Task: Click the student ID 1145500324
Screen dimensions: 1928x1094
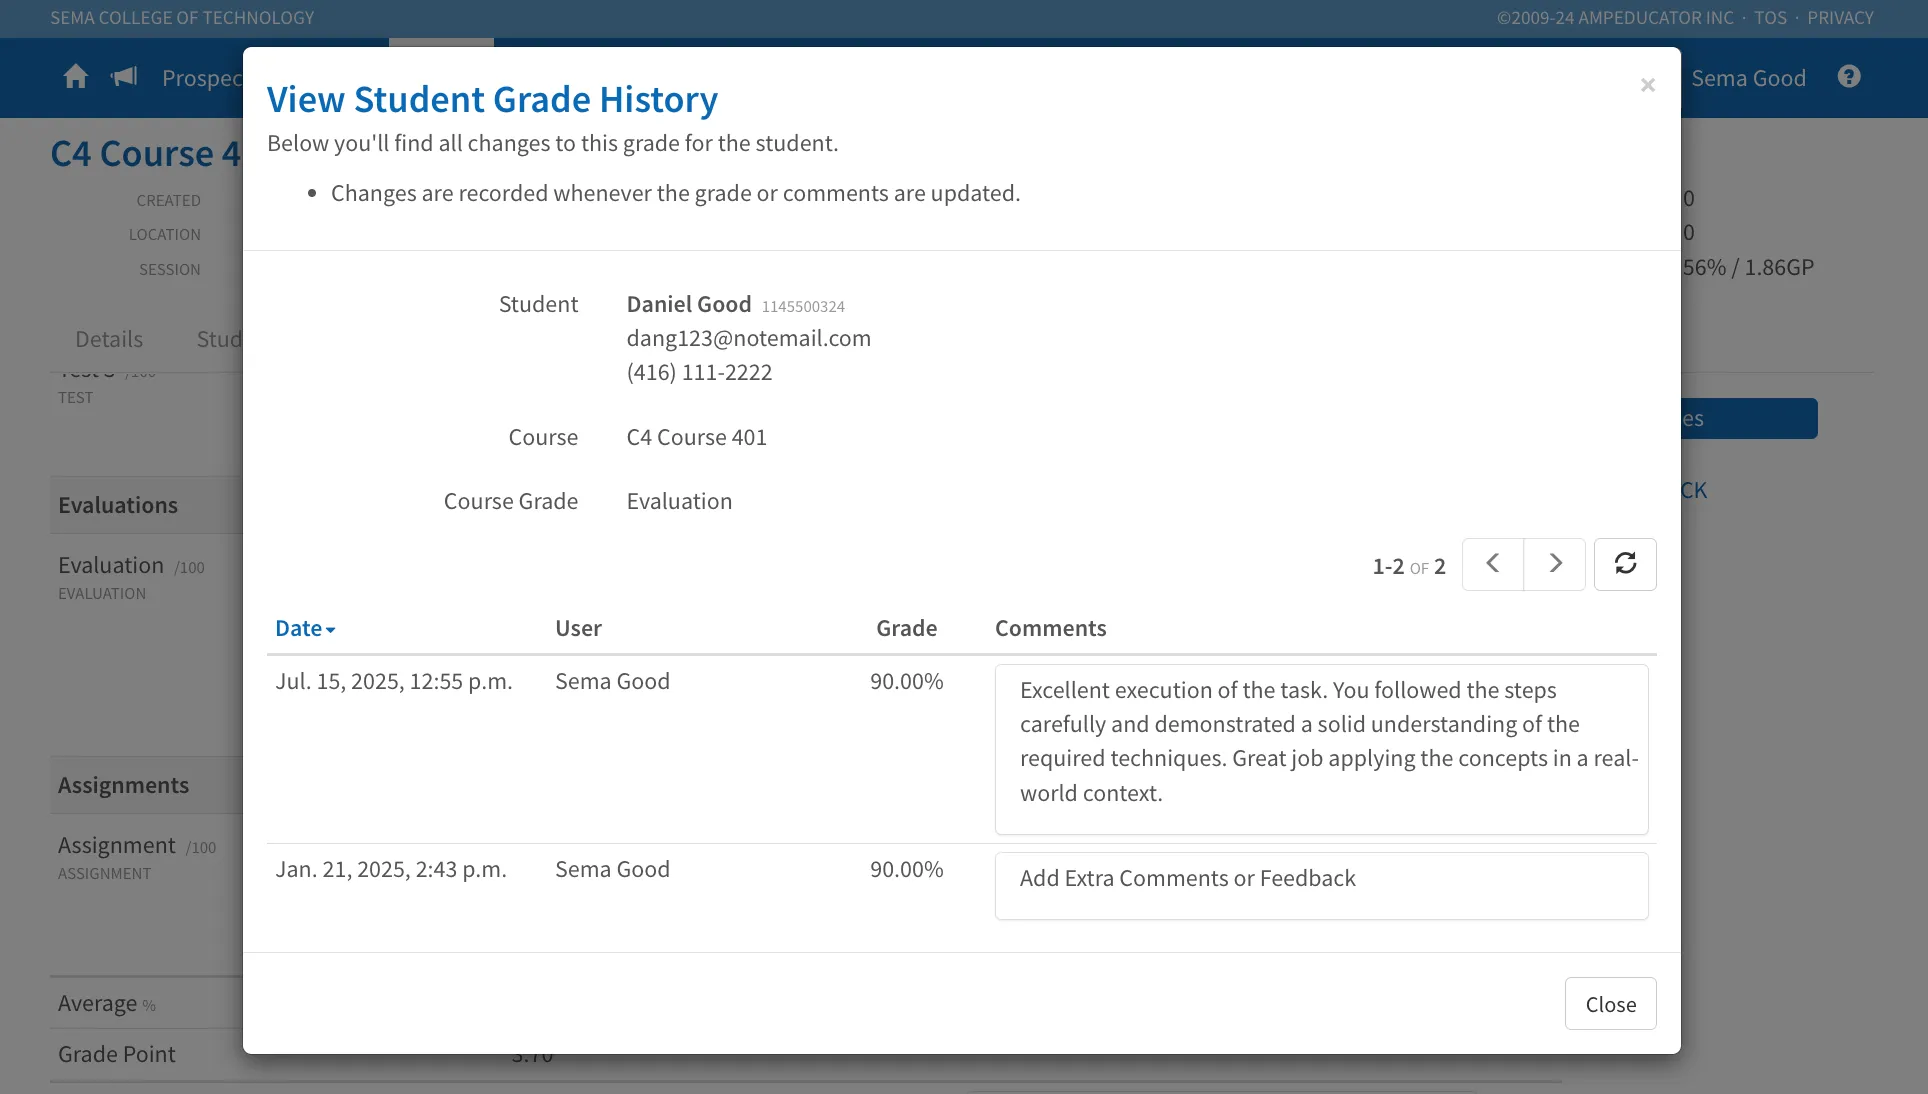Action: point(803,306)
